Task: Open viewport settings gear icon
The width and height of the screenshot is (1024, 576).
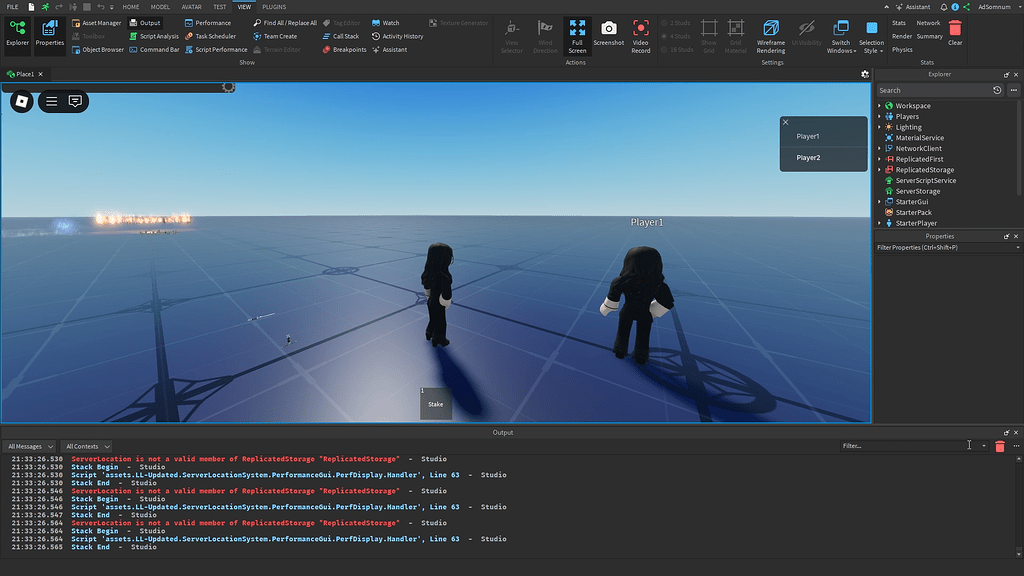Action: (x=865, y=74)
